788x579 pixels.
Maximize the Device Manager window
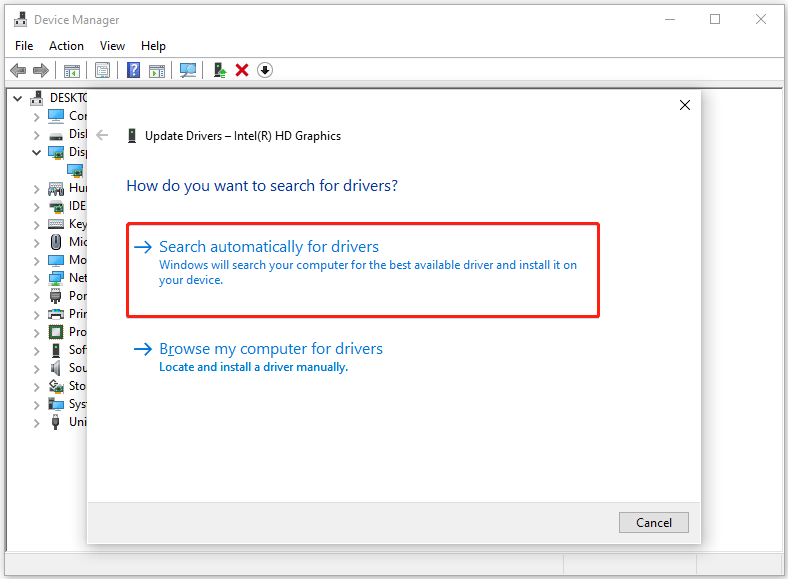tap(715, 20)
